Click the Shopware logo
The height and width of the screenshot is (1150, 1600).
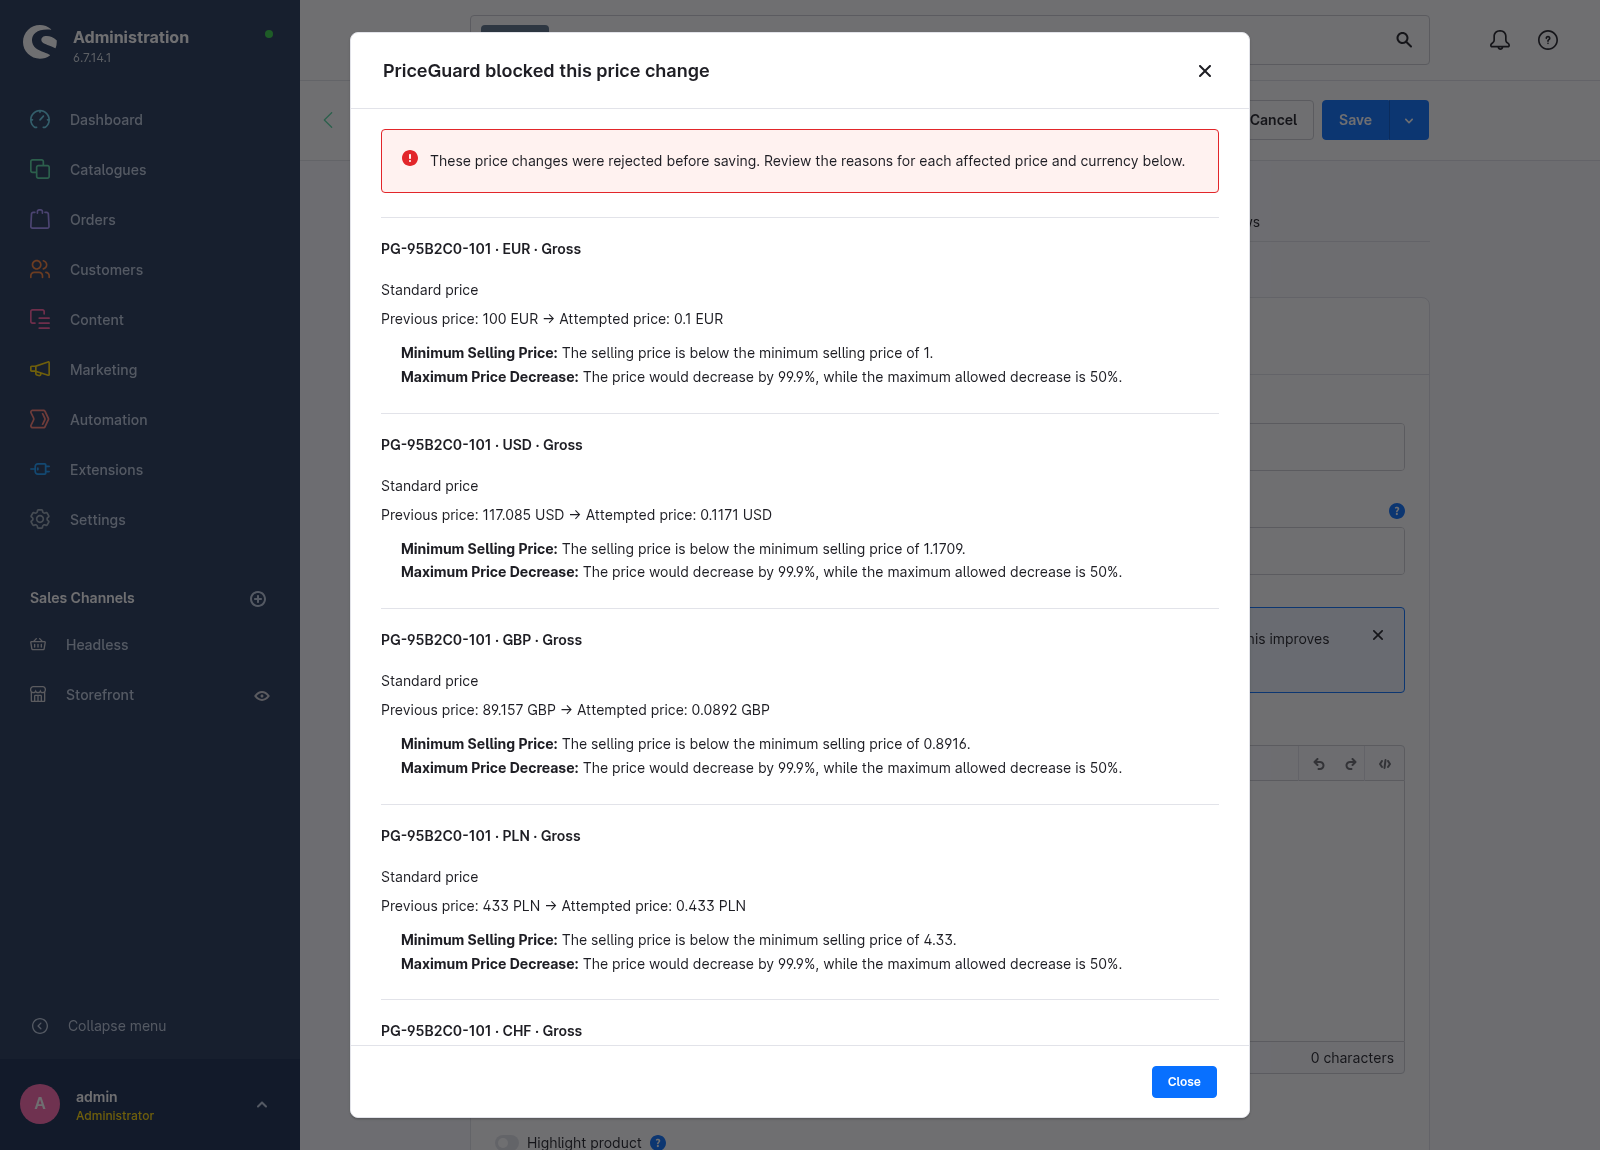40,42
